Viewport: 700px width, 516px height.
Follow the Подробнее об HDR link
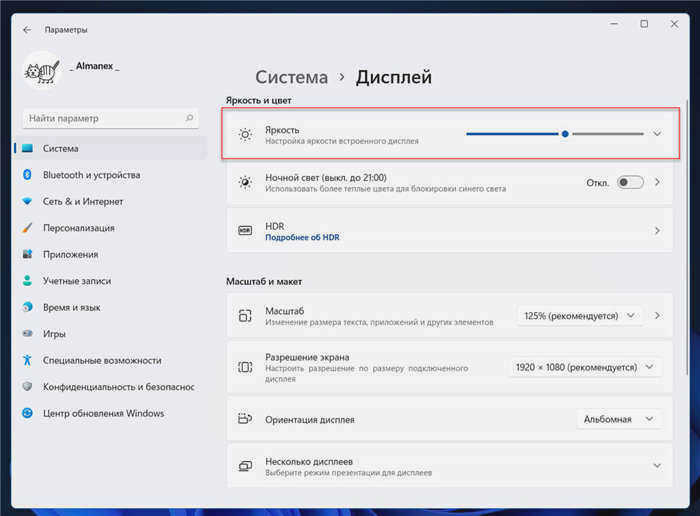302,237
